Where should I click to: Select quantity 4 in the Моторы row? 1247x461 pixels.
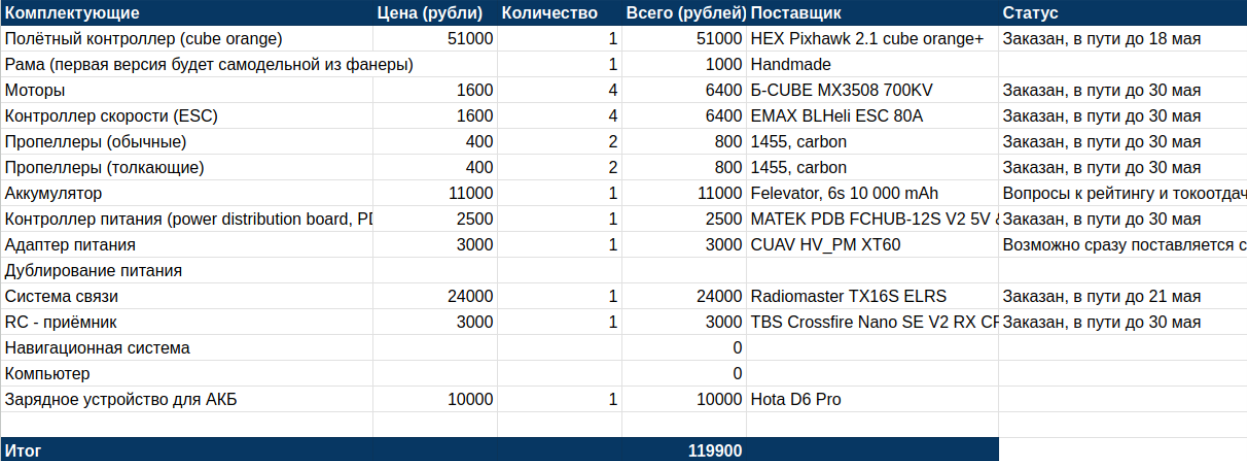tap(559, 90)
